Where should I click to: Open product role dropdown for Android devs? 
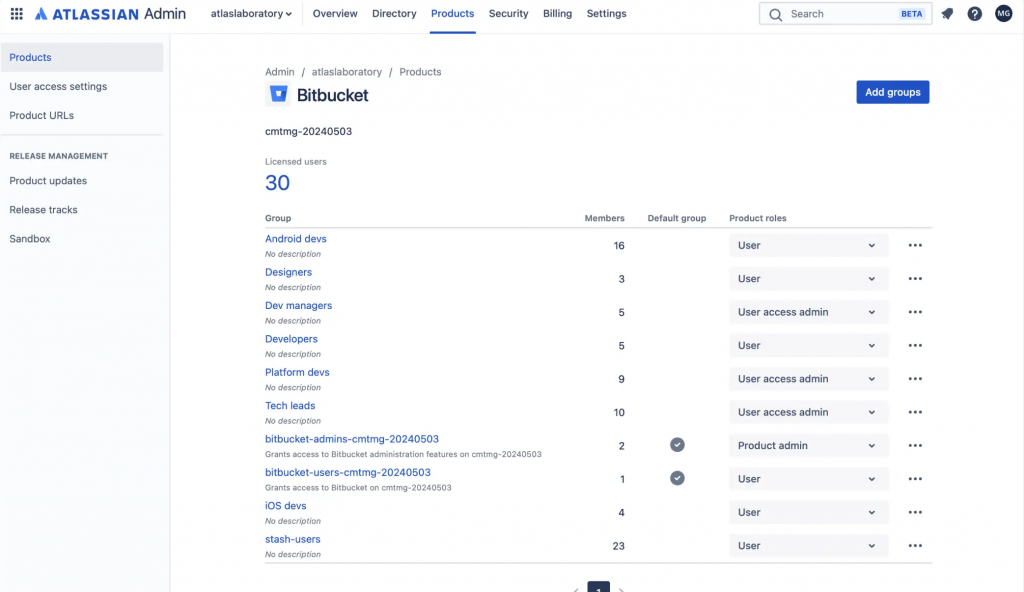tap(808, 245)
